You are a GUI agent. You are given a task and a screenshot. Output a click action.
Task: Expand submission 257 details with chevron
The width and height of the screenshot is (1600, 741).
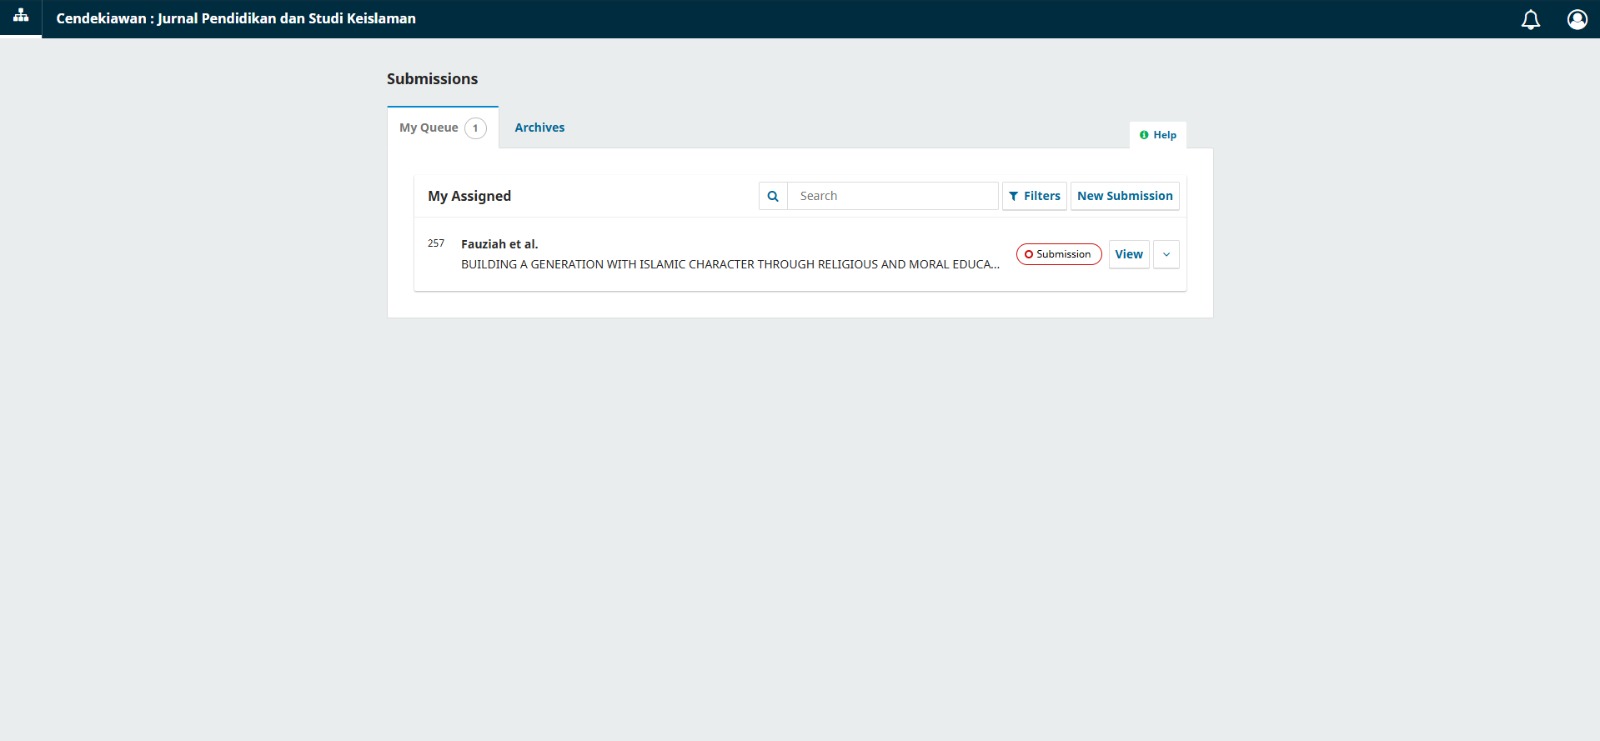(1166, 255)
